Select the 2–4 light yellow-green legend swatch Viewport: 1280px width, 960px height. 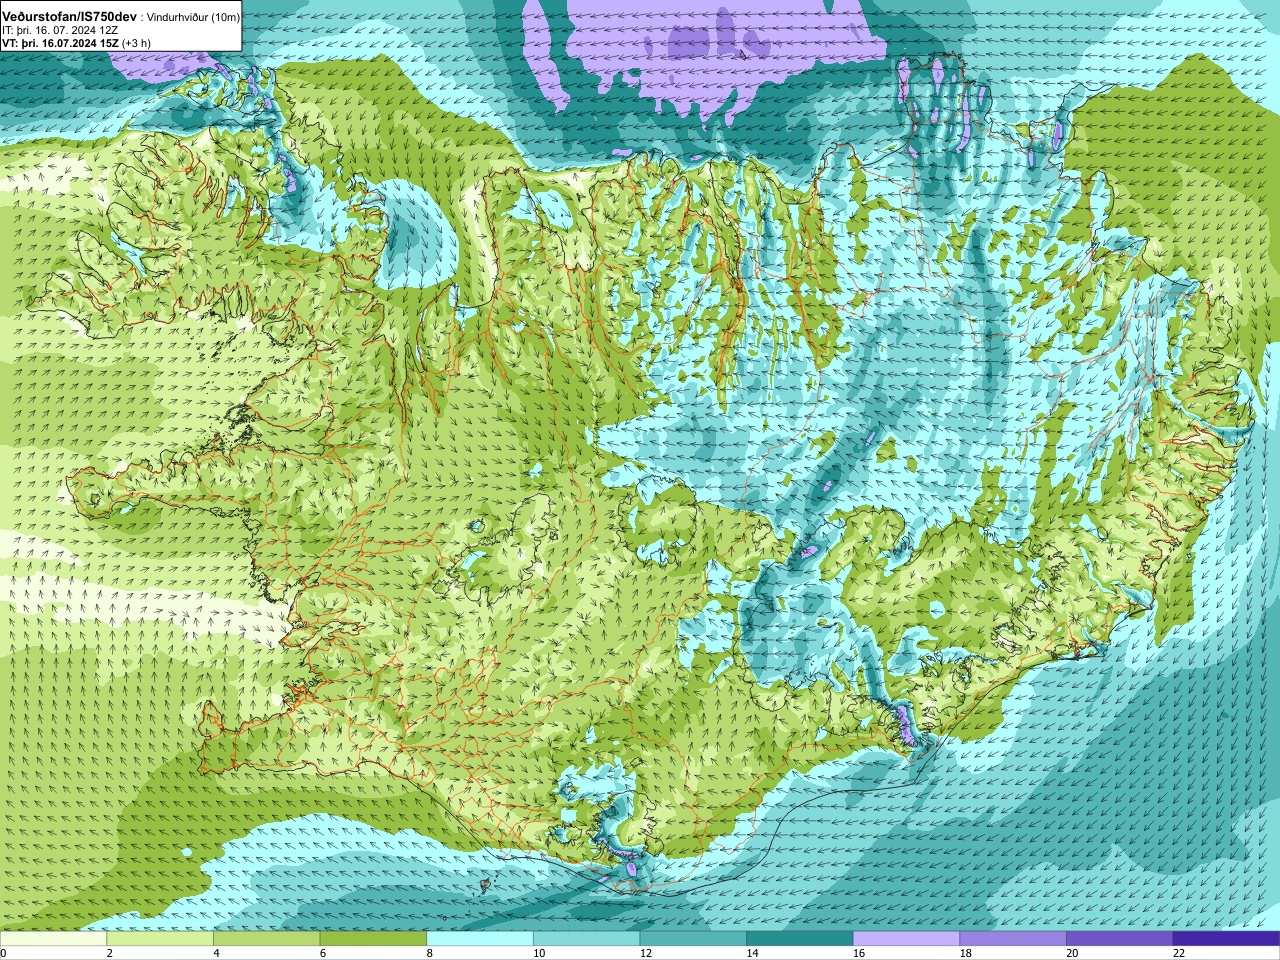tap(160, 939)
